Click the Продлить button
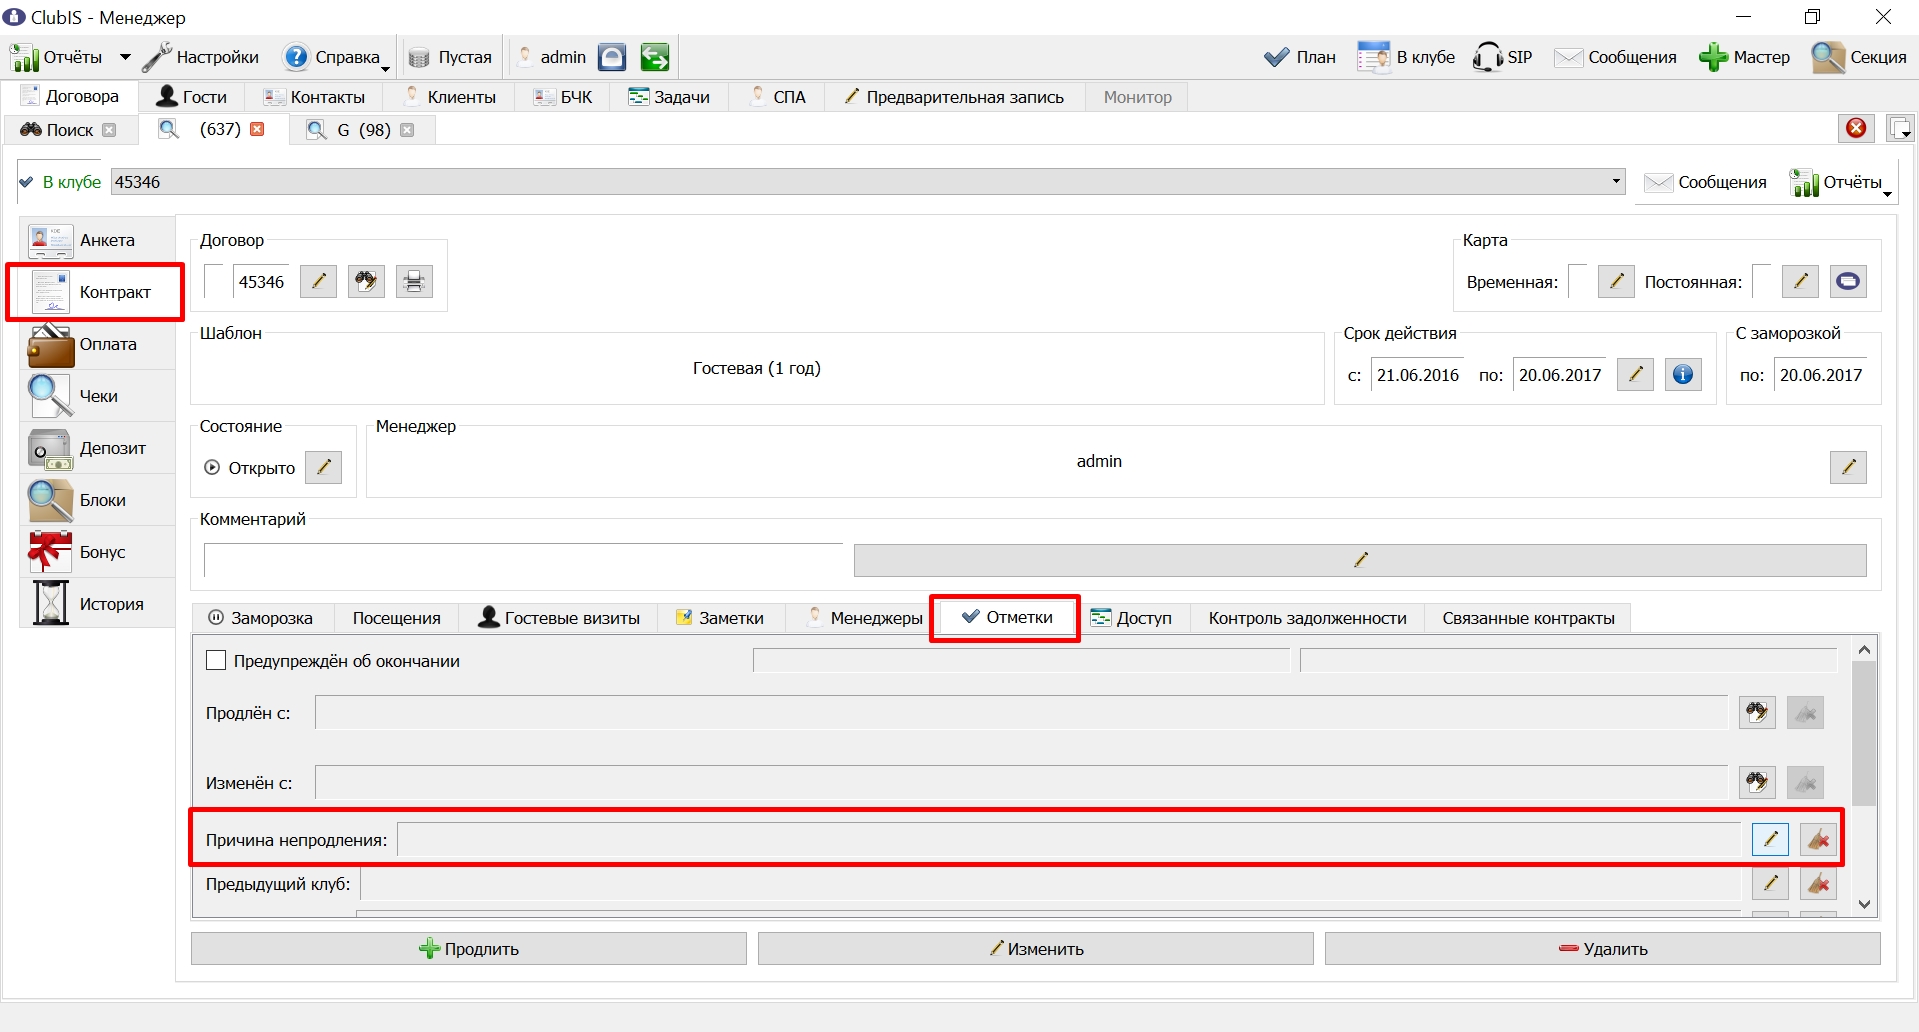1919x1032 pixels. [469, 949]
